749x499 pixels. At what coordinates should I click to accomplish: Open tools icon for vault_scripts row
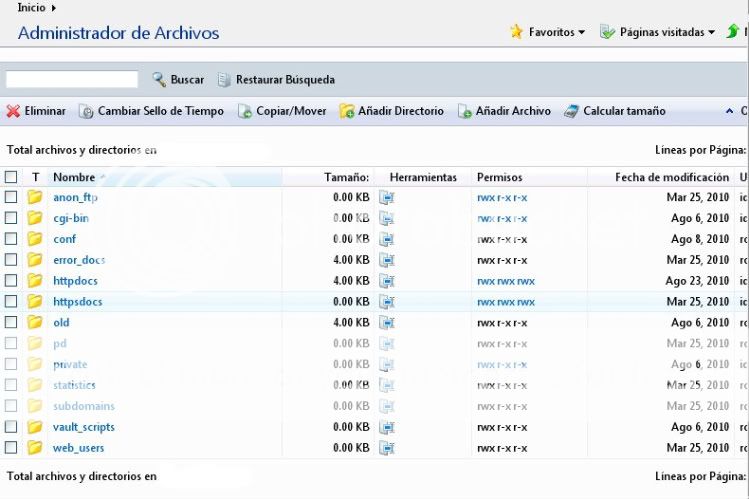387,427
